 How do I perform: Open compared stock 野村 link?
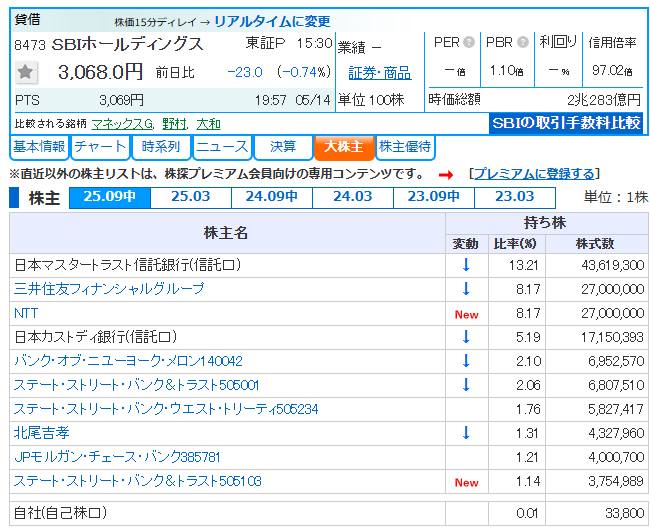pyautogui.click(x=175, y=124)
